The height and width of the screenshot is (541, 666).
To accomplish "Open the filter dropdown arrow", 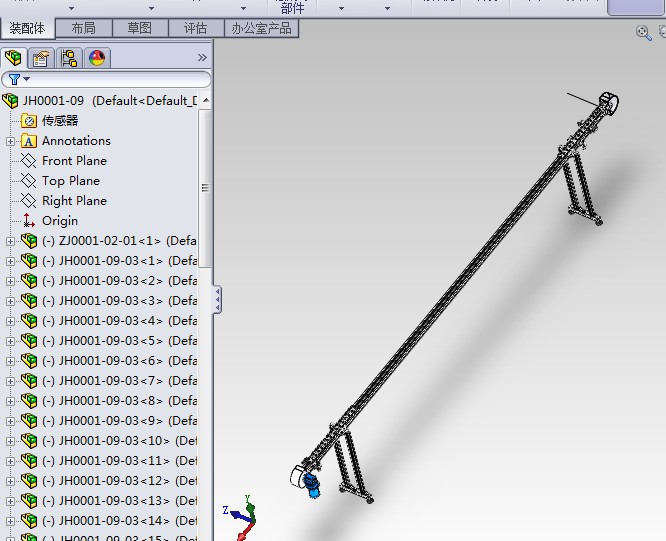I will (x=27, y=79).
